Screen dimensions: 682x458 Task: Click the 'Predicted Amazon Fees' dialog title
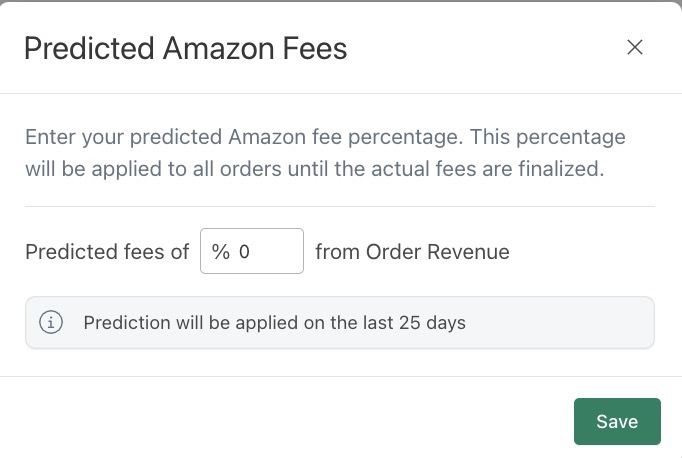click(x=186, y=48)
